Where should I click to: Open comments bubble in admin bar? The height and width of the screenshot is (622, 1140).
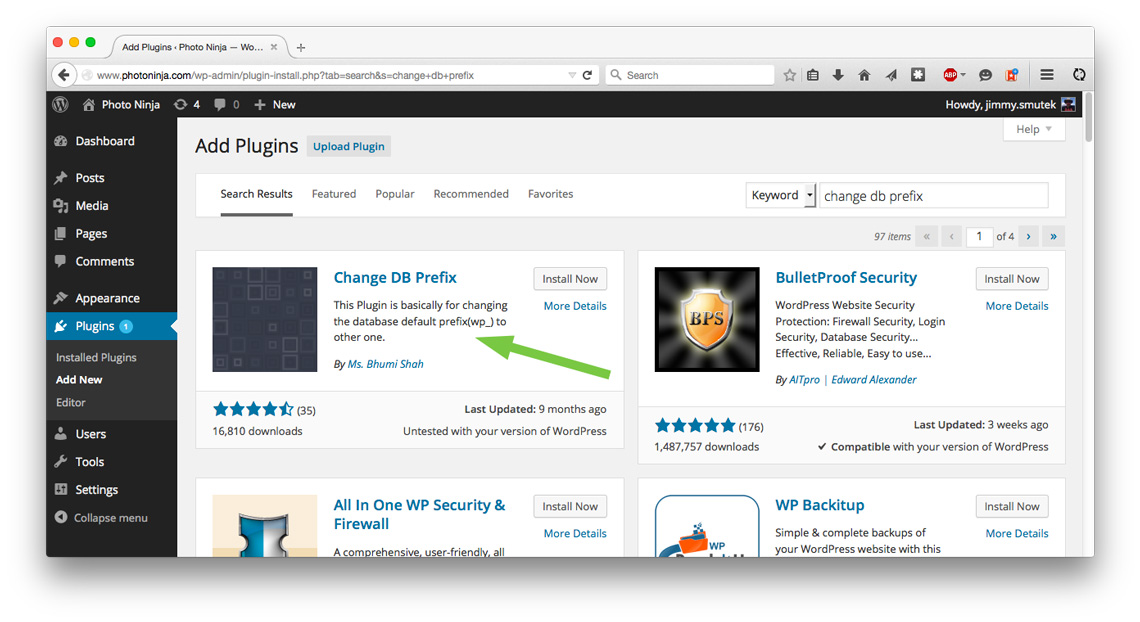pos(226,105)
